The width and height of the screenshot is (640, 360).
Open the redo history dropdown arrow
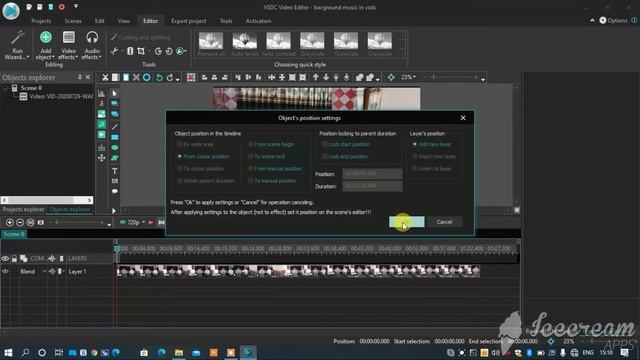[x=178, y=79]
